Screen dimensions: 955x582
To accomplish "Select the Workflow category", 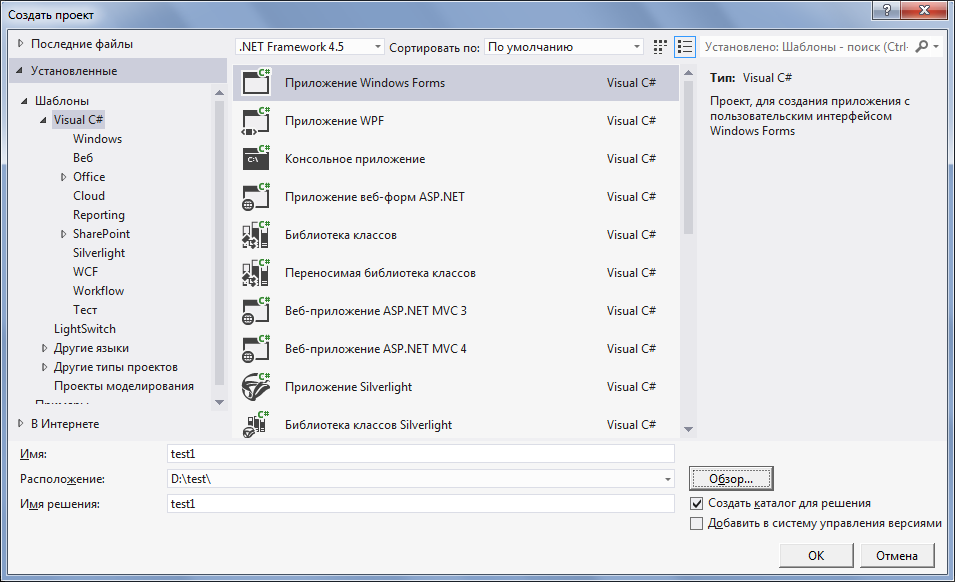I will click(x=98, y=290).
